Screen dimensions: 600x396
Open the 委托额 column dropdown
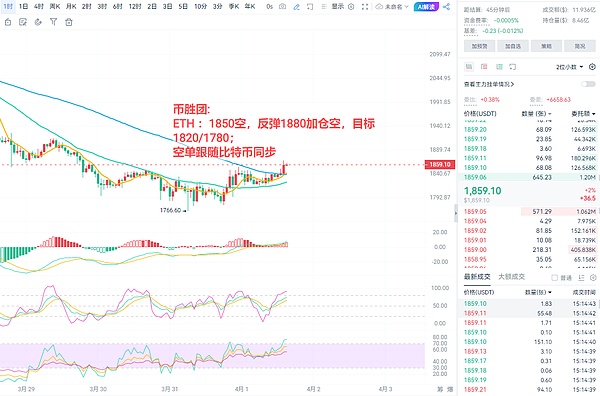(583, 114)
